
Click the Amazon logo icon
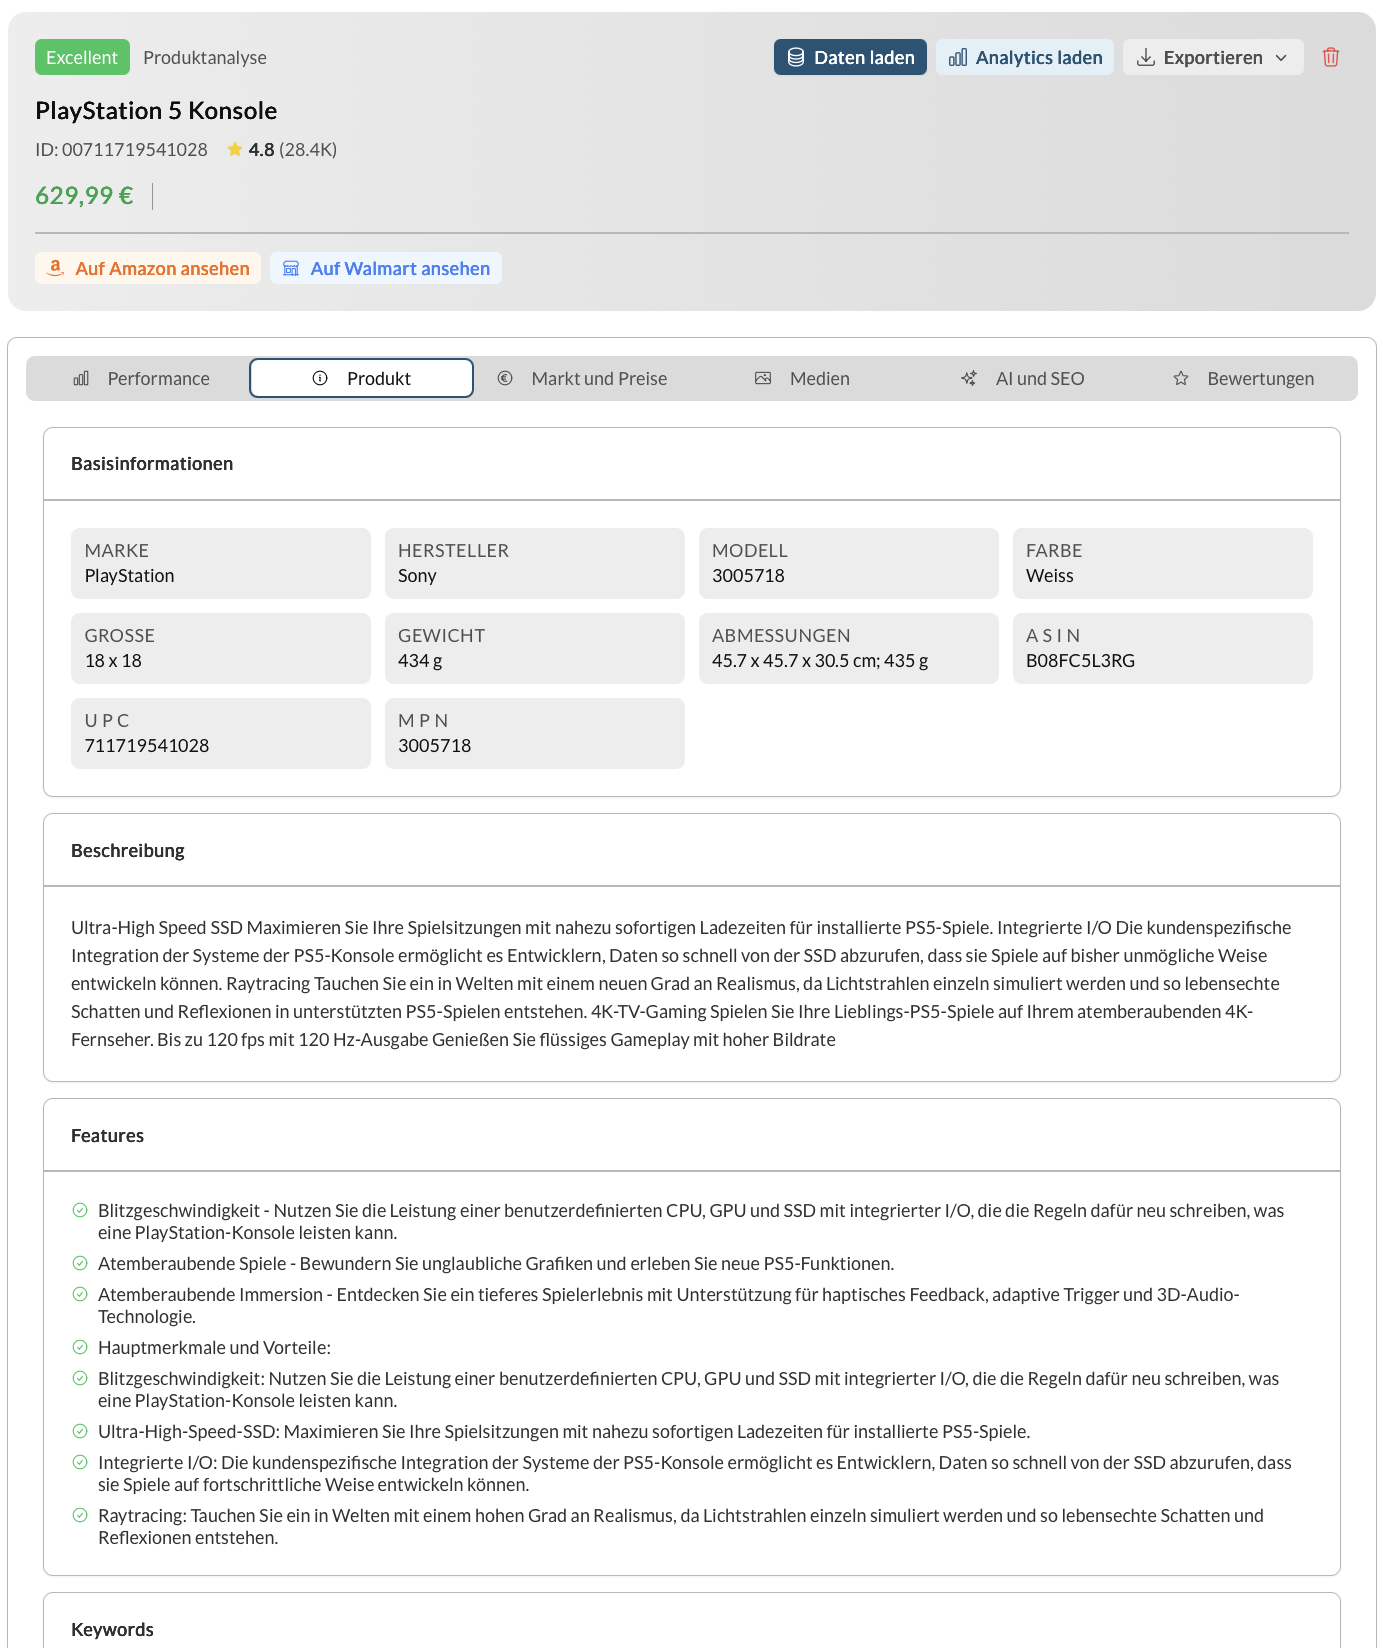click(x=56, y=268)
